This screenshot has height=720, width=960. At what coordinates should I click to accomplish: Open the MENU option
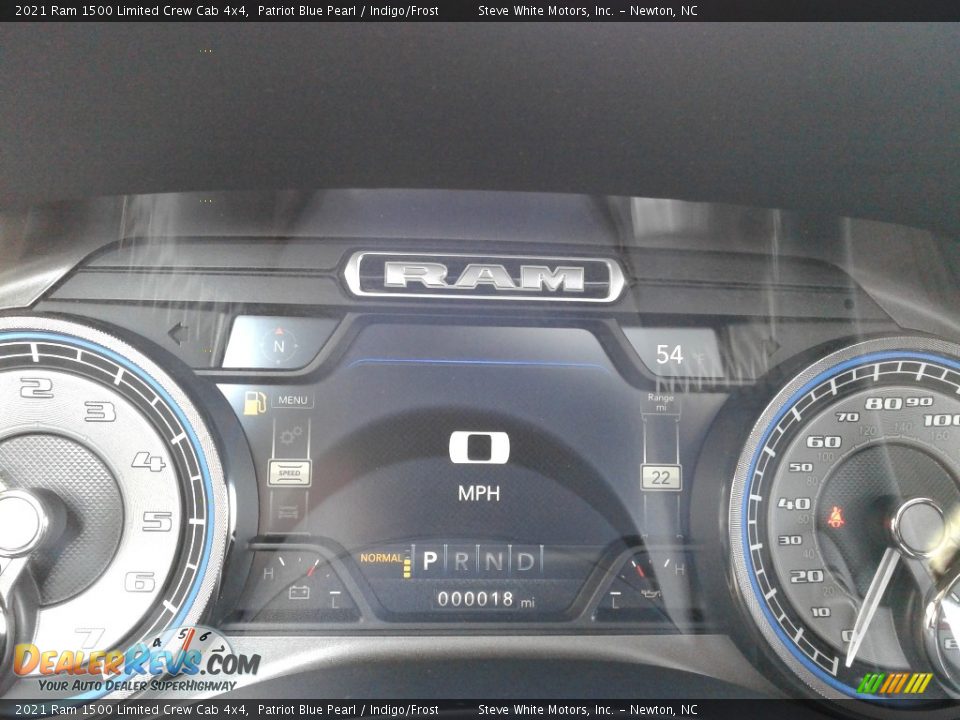[x=293, y=400]
